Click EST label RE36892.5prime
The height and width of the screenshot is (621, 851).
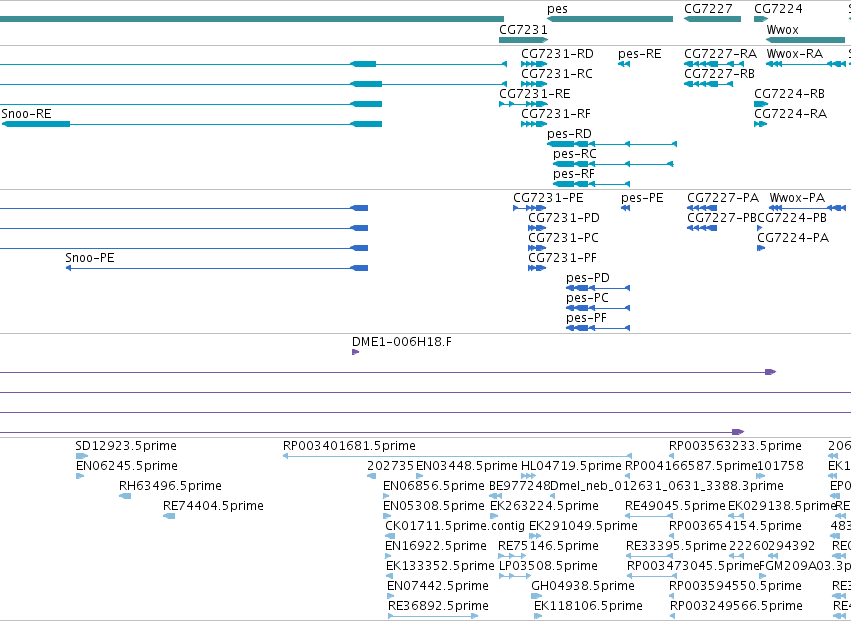(439, 606)
